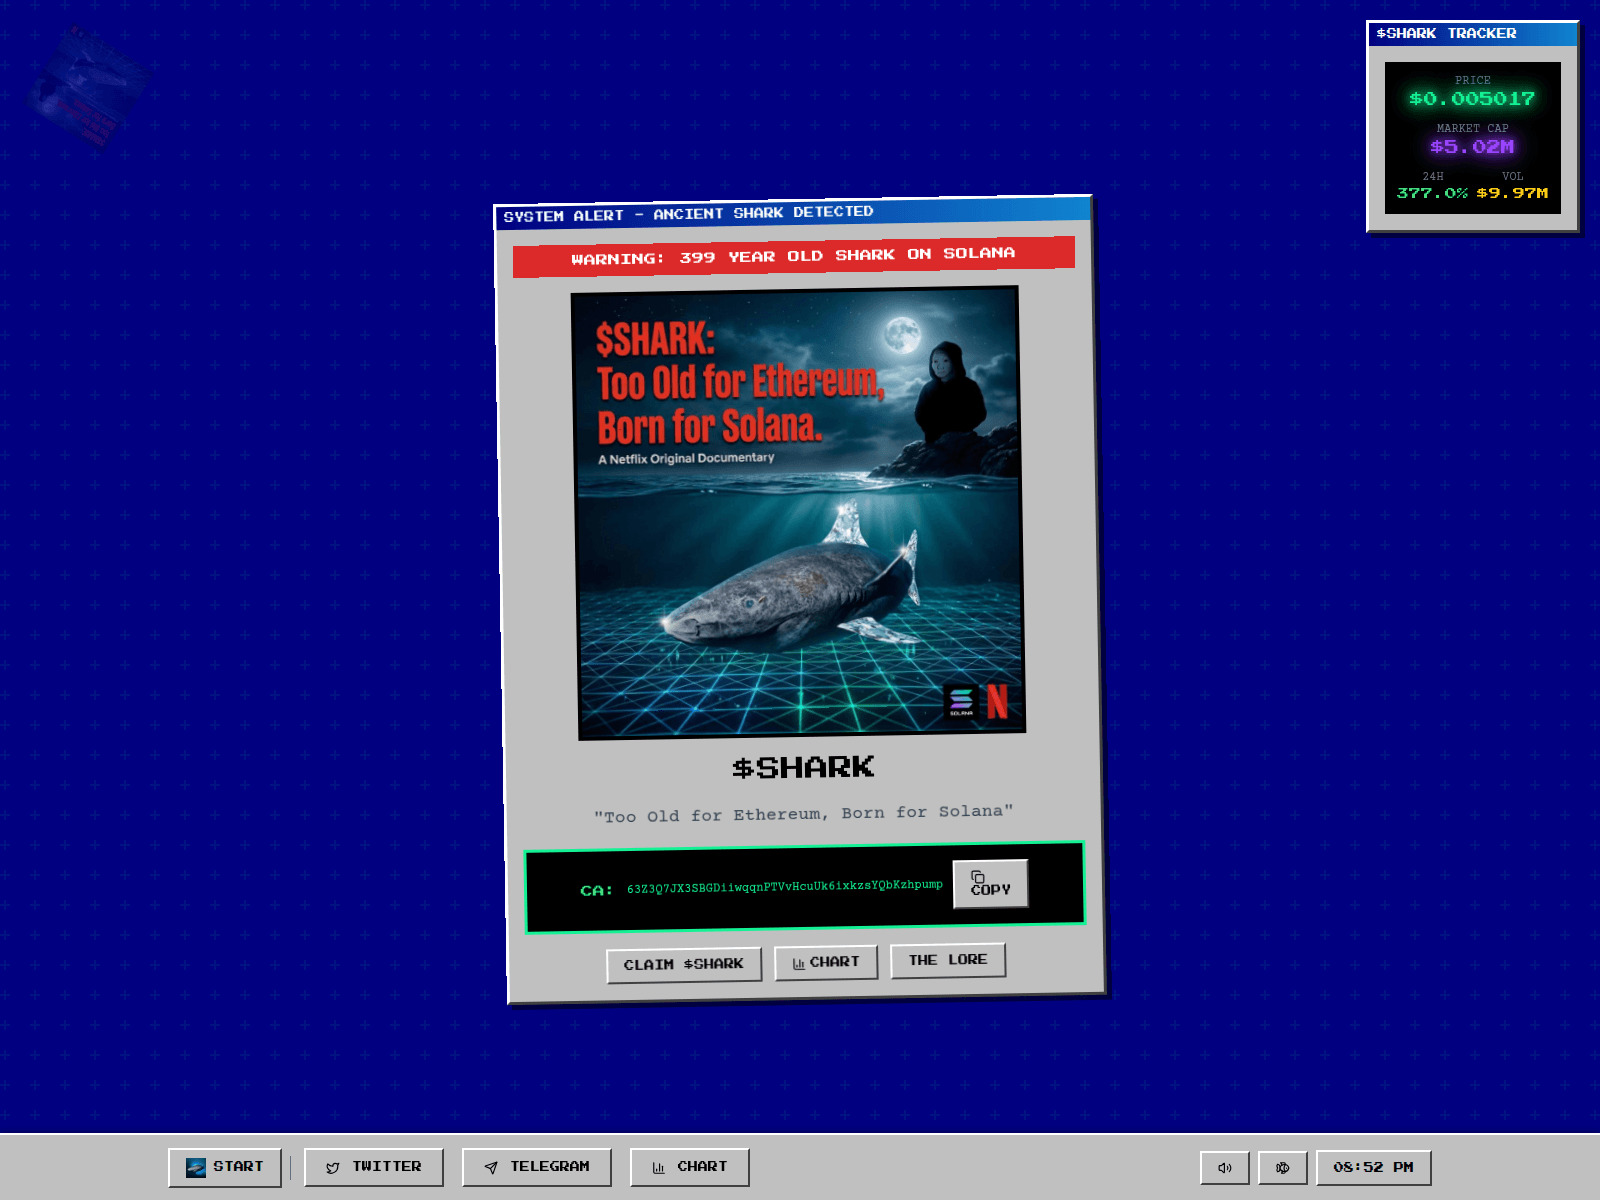Click the Claim $SHARK button
The width and height of the screenshot is (1600, 1200).
(684, 965)
